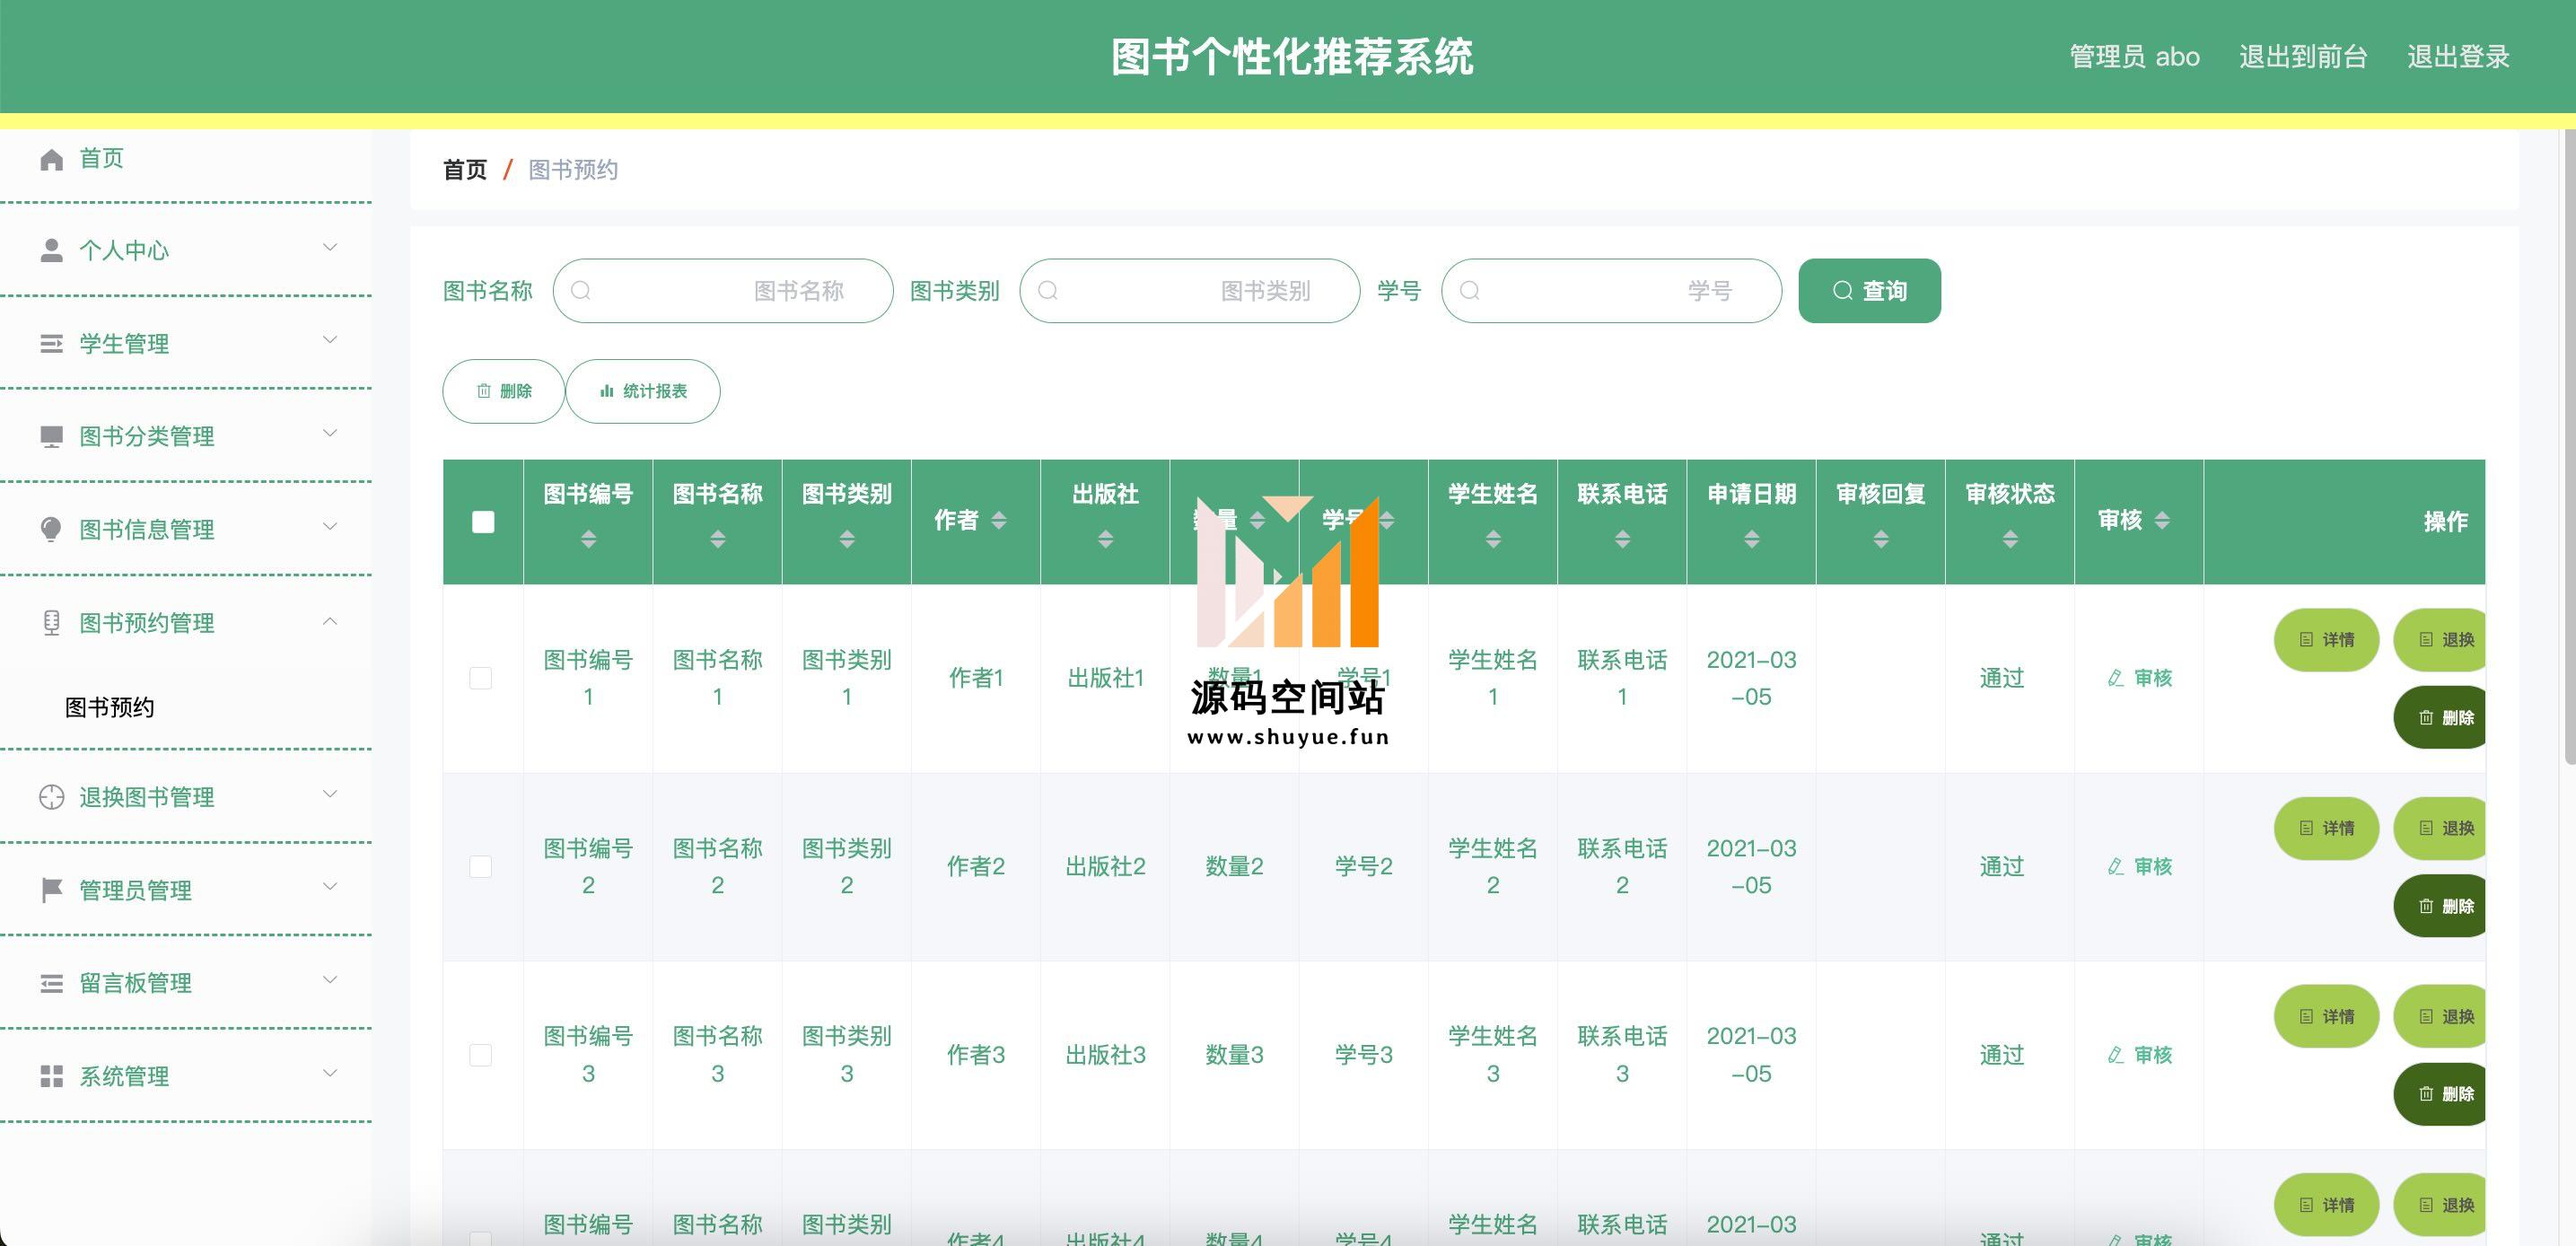Click sort arrows under 学生姓名 header
This screenshot has width=2576, height=1246.
1493,540
